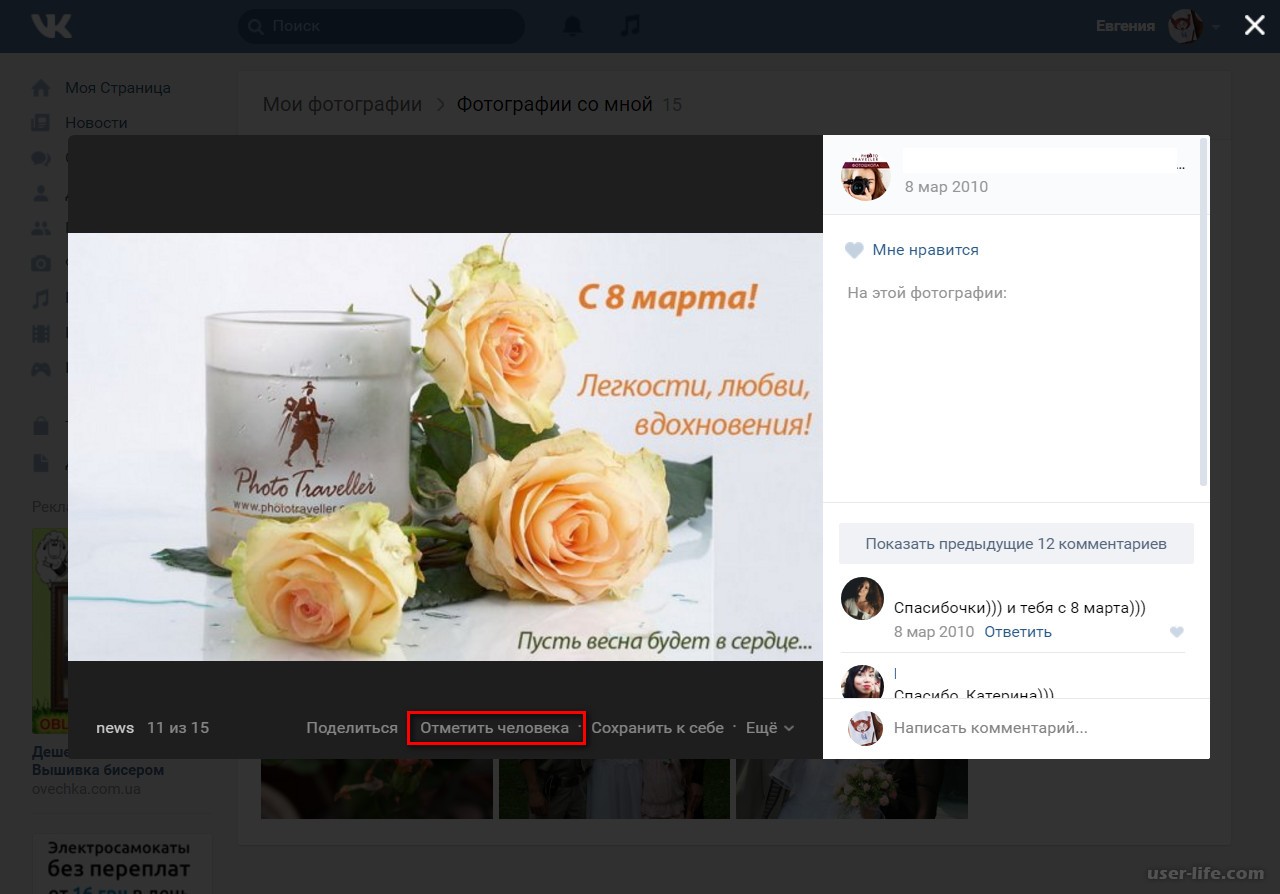Click the comment date under Спасибочки
Screen dimensions: 1280x894
point(934,632)
